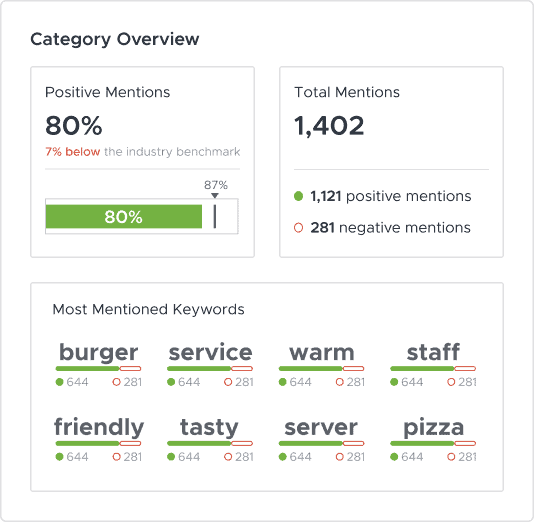Click the Most Mentioned Keywords heading
Viewport: 535px width, 523px height.
(x=148, y=309)
